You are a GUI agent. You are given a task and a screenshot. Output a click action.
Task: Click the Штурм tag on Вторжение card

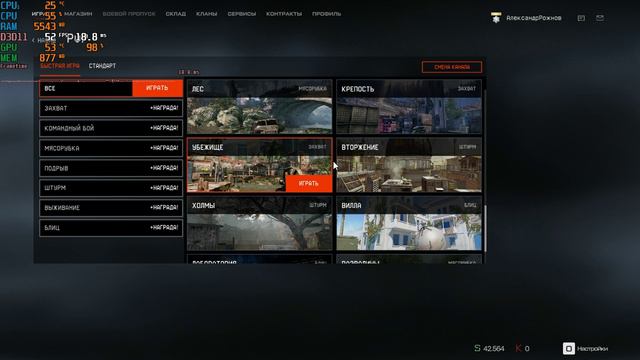click(467, 147)
